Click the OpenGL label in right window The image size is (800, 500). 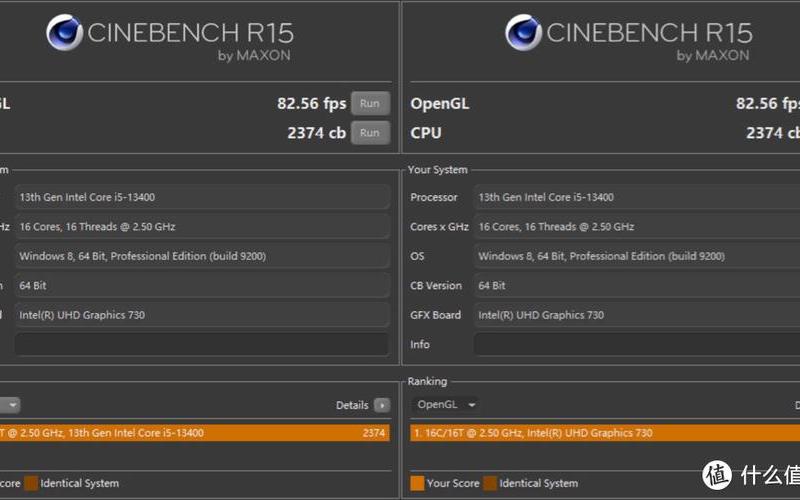tap(440, 104)
